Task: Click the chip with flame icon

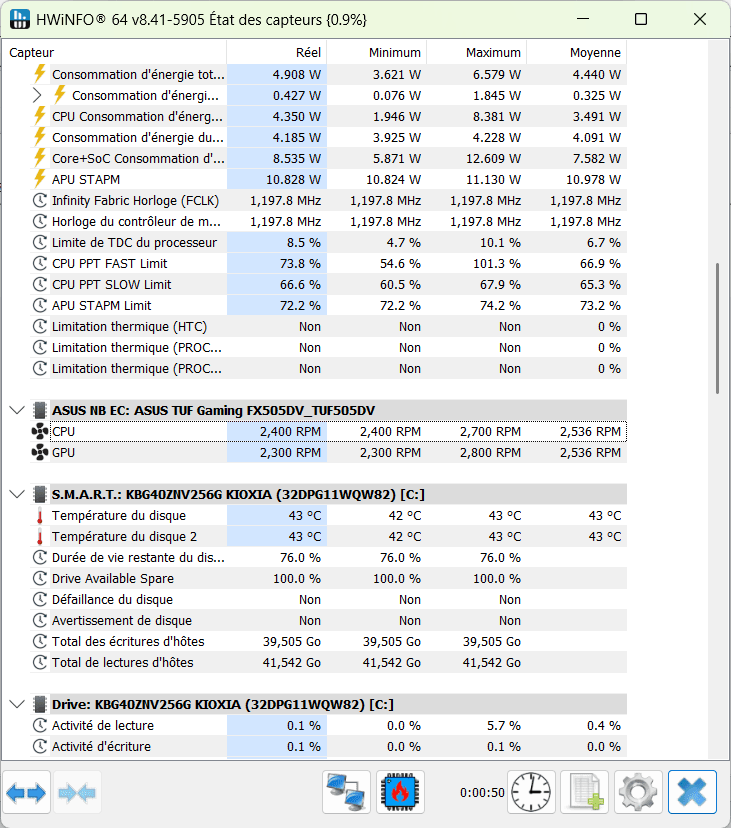Action: tap(400, 793)
